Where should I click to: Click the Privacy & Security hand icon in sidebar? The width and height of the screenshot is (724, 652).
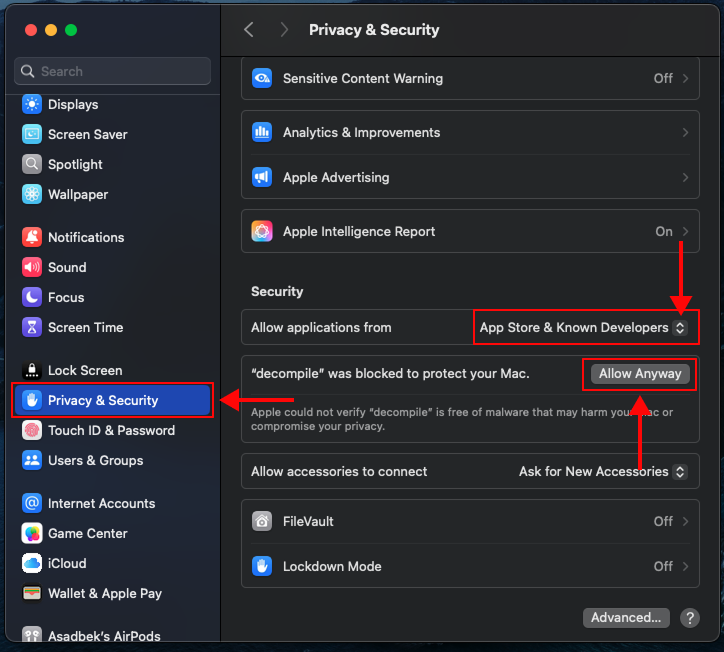point(32,400)
